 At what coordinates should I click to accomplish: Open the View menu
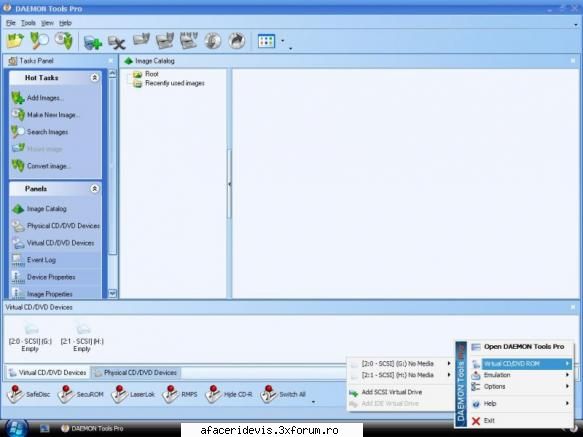47,23
